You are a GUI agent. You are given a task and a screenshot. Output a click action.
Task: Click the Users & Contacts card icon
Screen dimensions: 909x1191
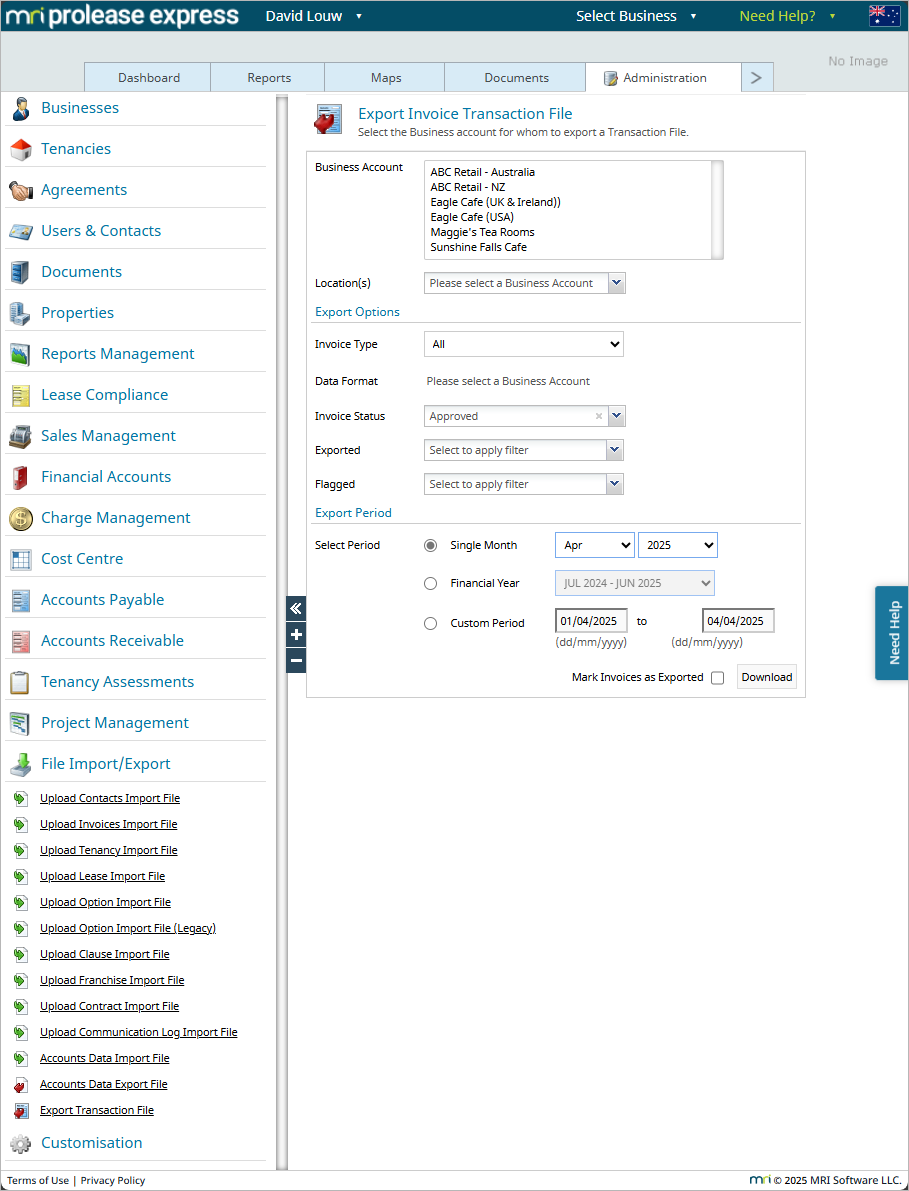[x=21, y=232]
